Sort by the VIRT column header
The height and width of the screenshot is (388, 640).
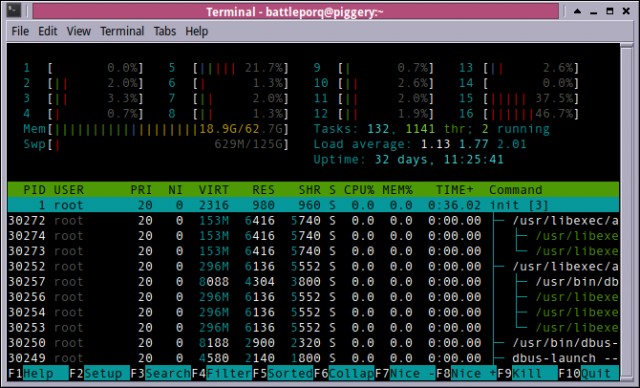tap(213, 190)
